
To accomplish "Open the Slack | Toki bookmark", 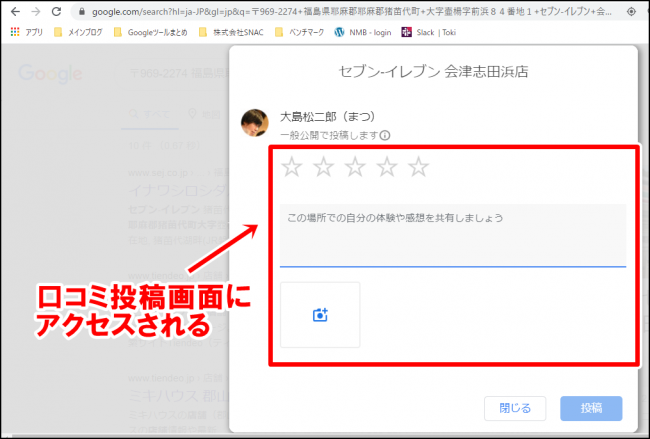I will click(429, 32).
